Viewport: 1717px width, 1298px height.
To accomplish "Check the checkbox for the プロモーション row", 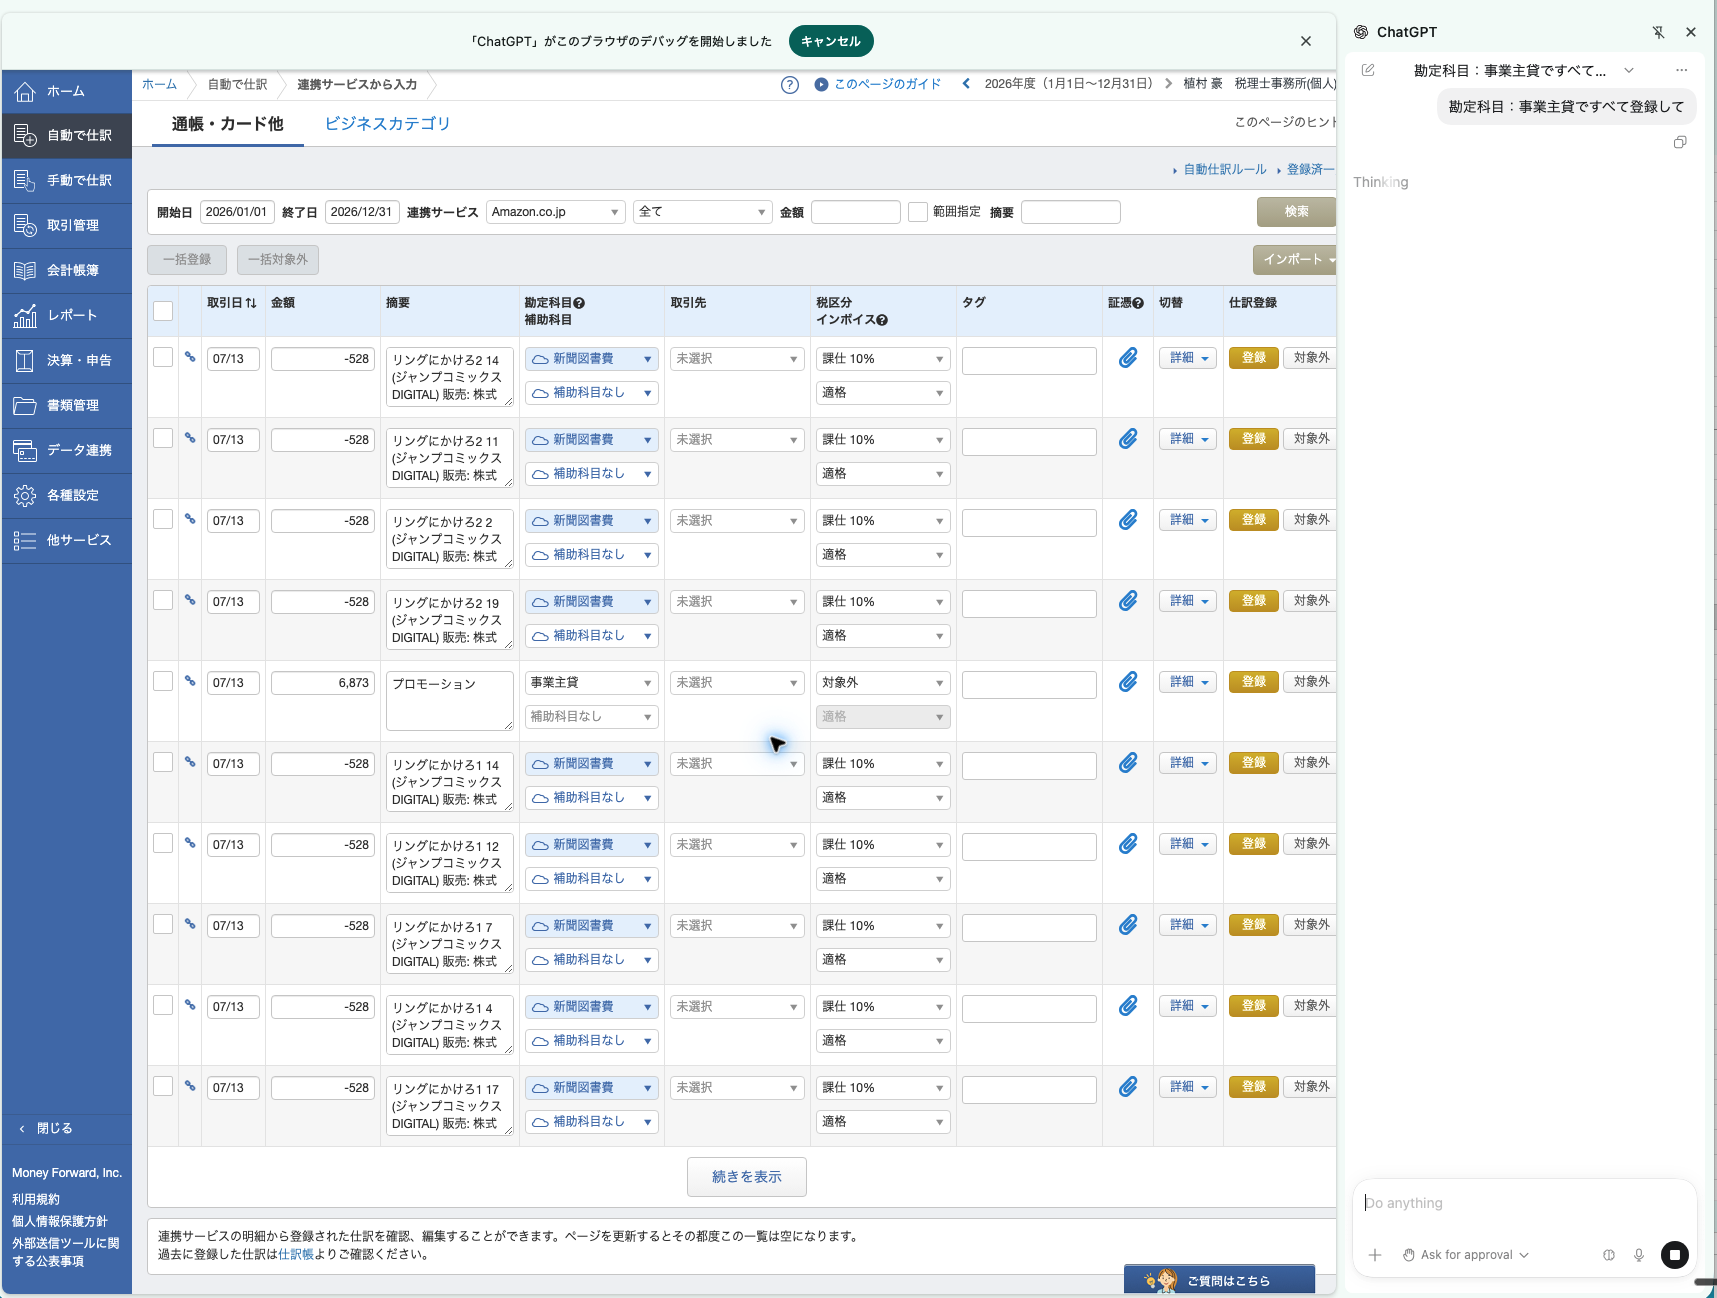I will (x=163, y=681).
